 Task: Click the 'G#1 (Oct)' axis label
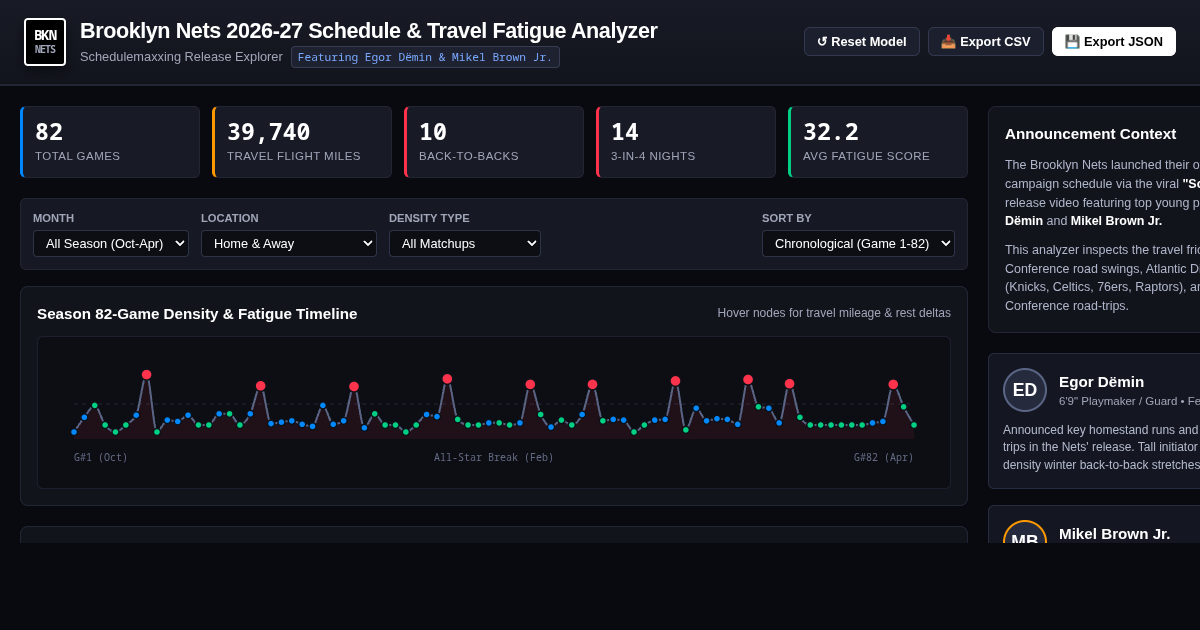[x=101, y=458]
